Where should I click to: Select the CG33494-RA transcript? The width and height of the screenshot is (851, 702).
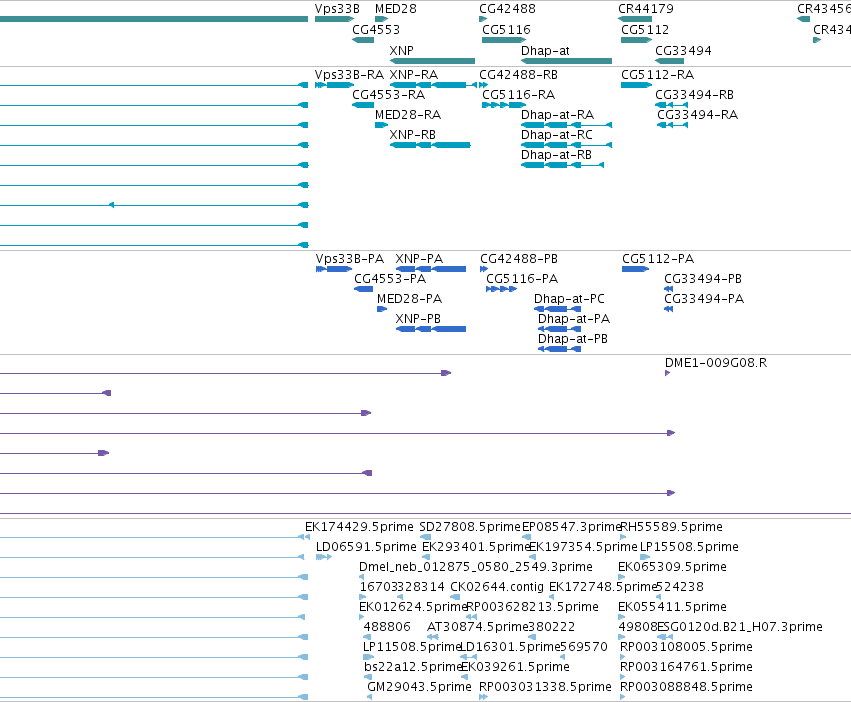tap(672, 125)
